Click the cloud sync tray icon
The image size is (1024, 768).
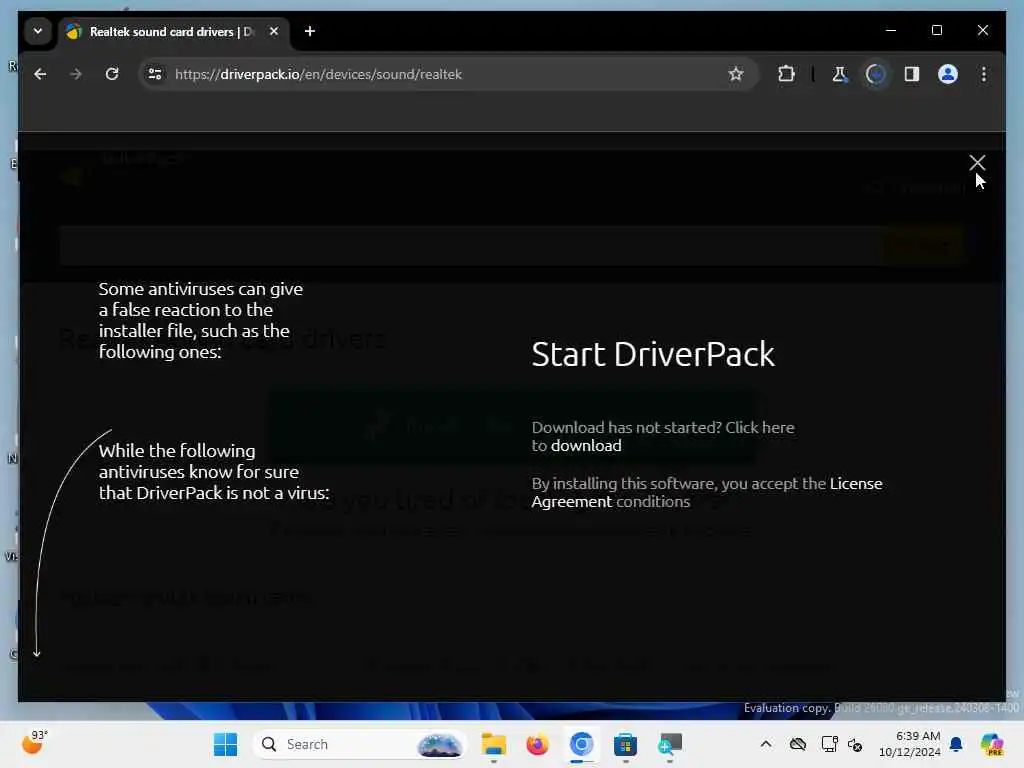point(797,744)
